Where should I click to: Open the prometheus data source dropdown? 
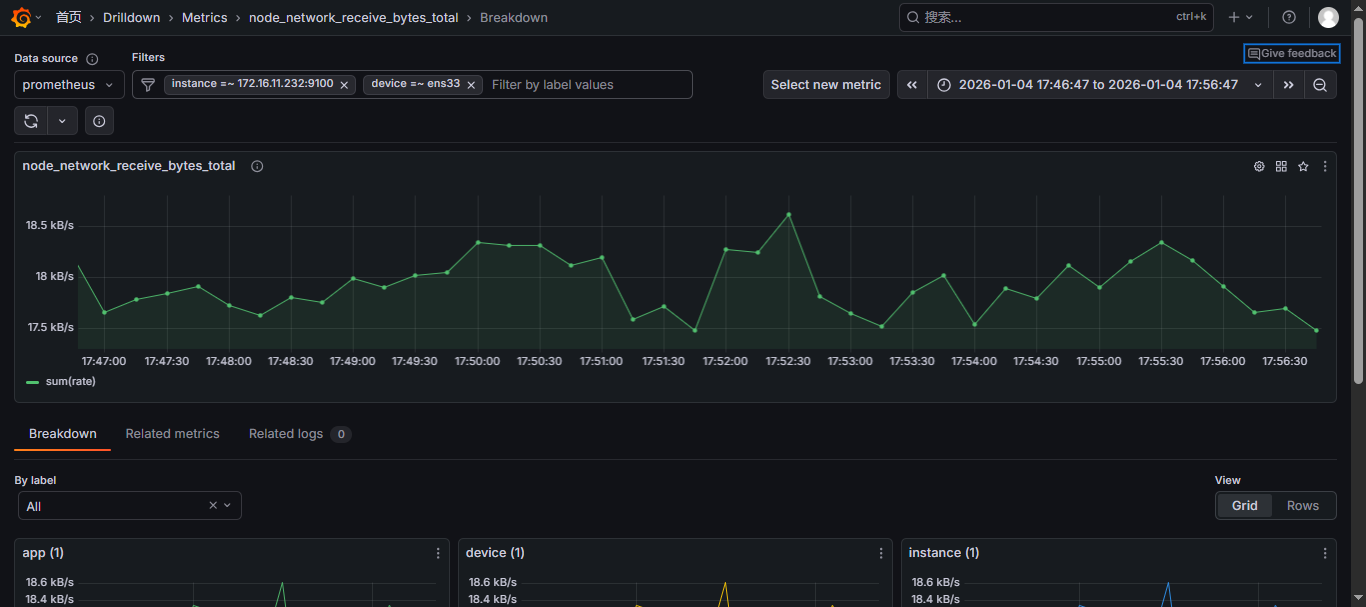click(x=69, y=85)
